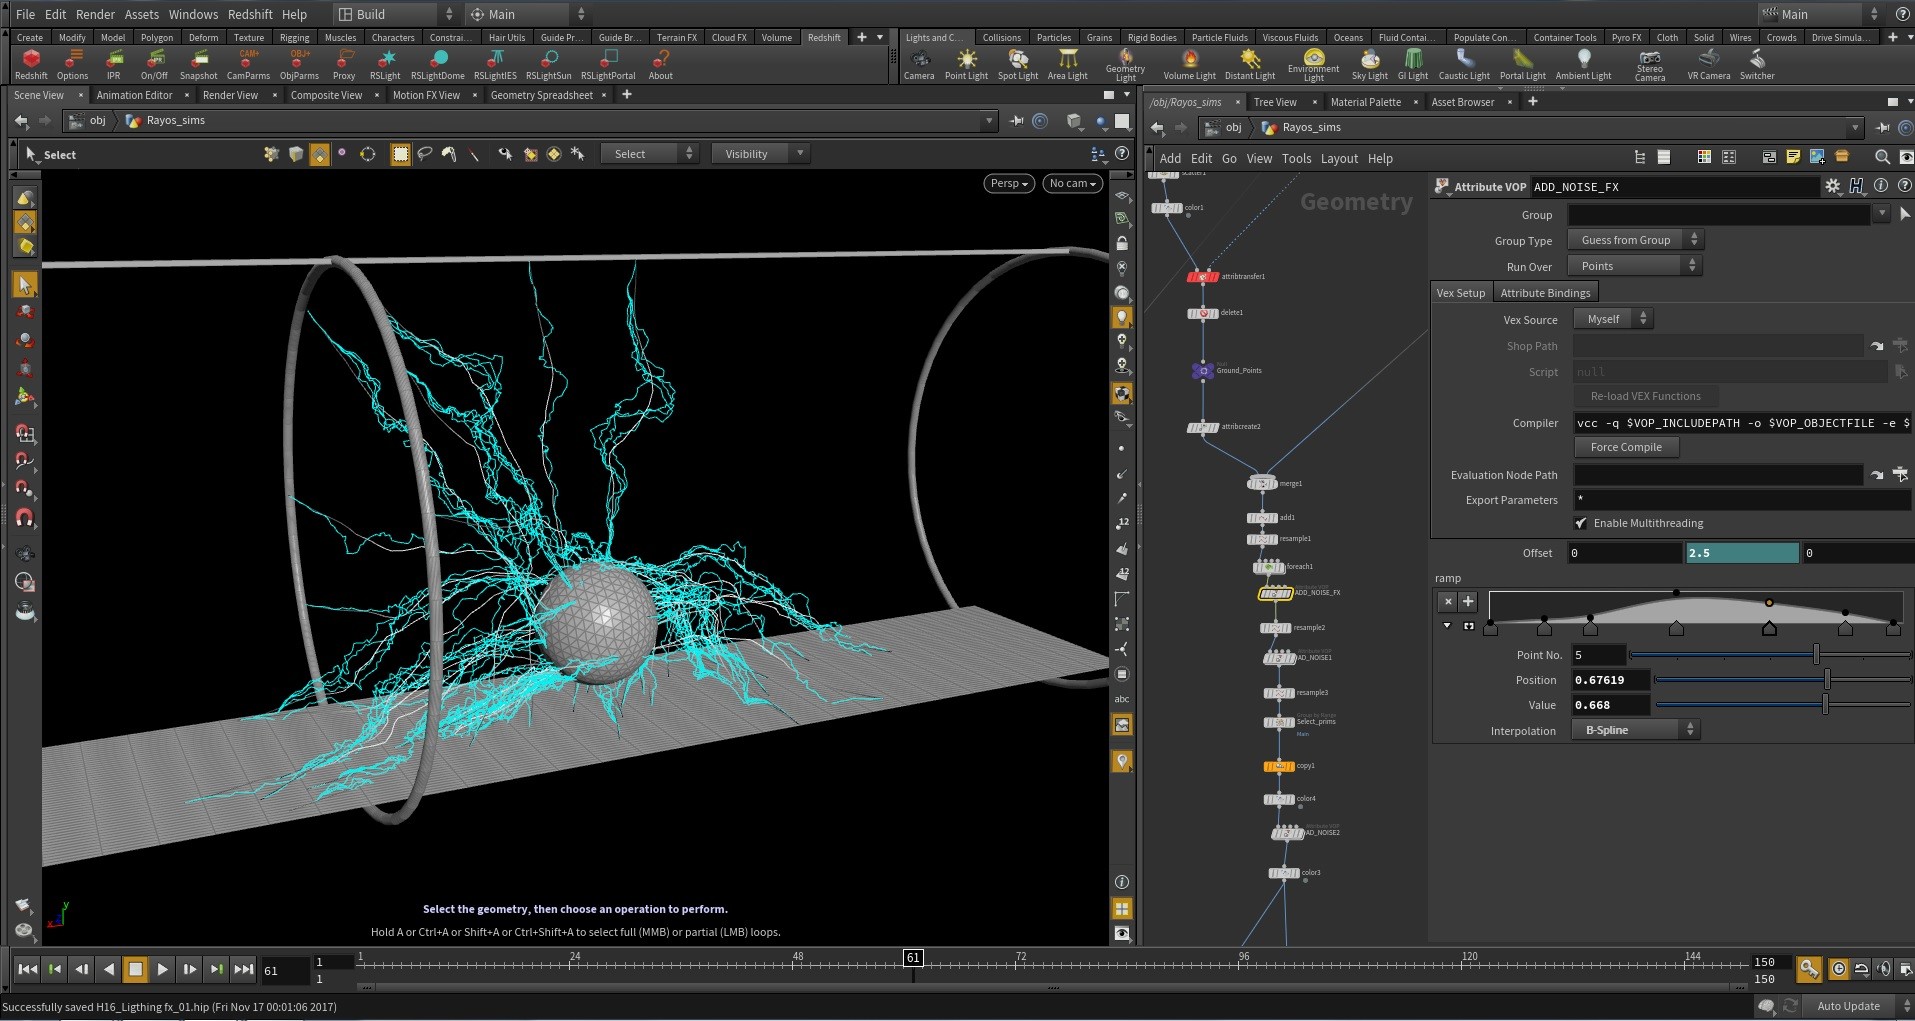Click Re-load VEX Functions button
This screenshot has height=1021, width=1915.
tap(1645, 396)
